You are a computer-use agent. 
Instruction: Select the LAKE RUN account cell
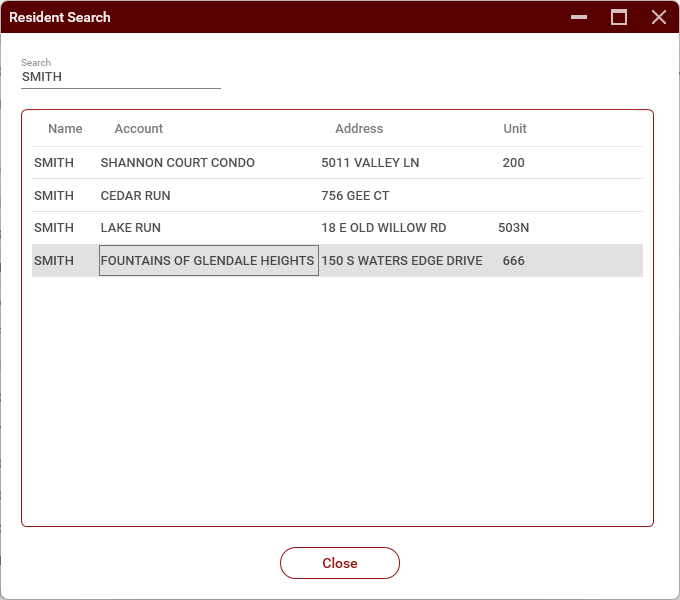point(131,228)
